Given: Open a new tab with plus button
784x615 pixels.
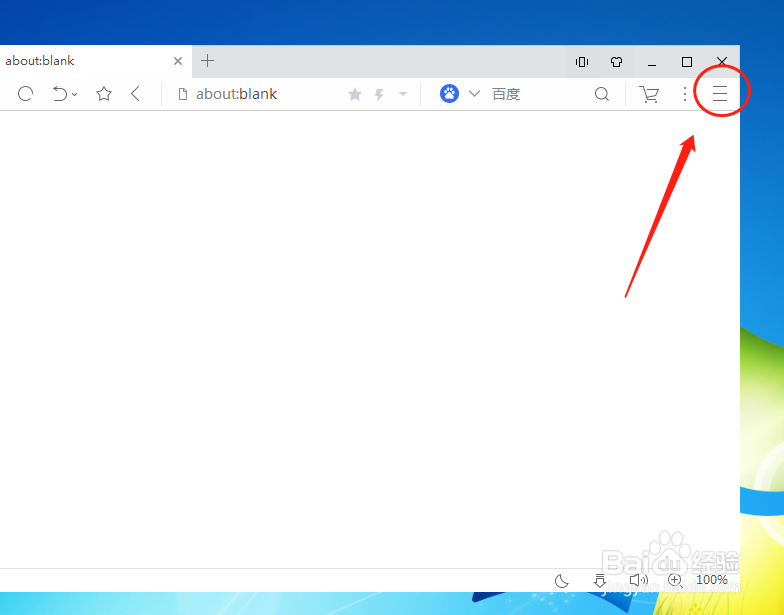Looking at the screenshot, I should point(207,61).
